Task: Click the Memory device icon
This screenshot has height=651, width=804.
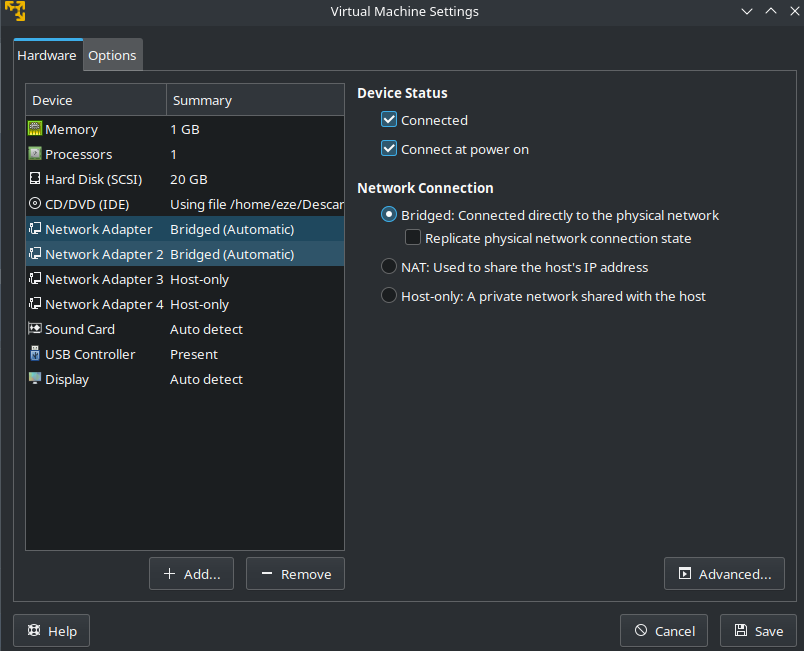Action: click(35, 129)
